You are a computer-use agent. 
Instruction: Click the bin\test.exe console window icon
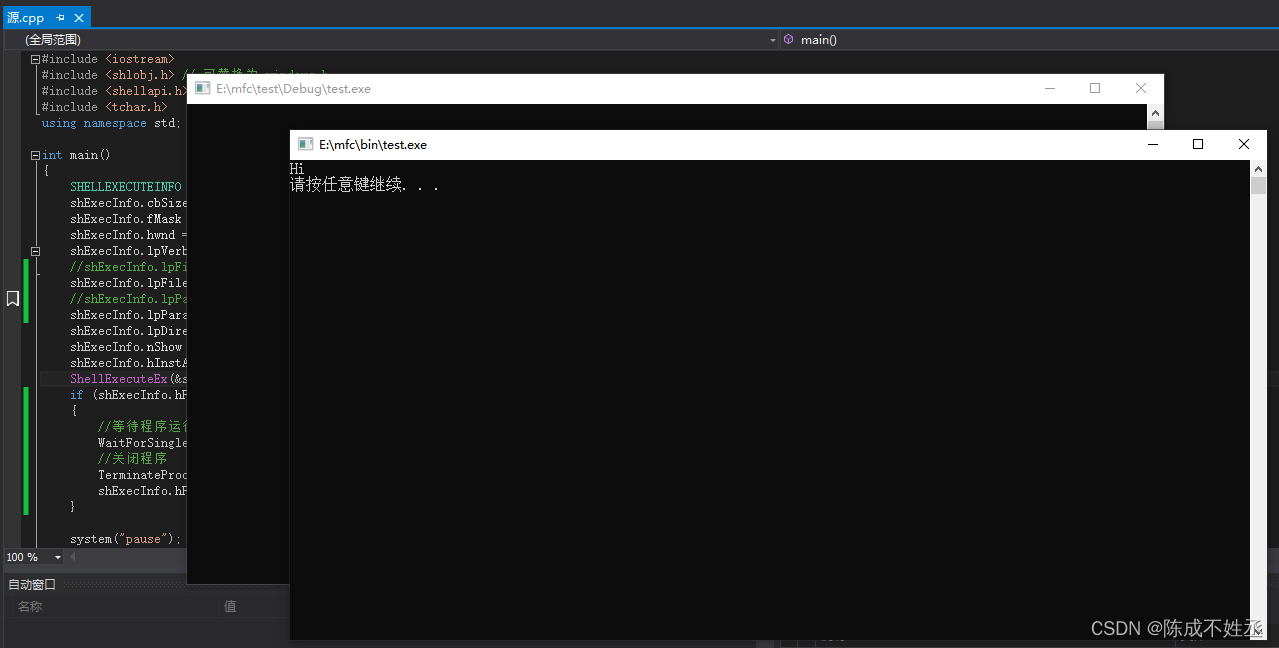[306, 144]
